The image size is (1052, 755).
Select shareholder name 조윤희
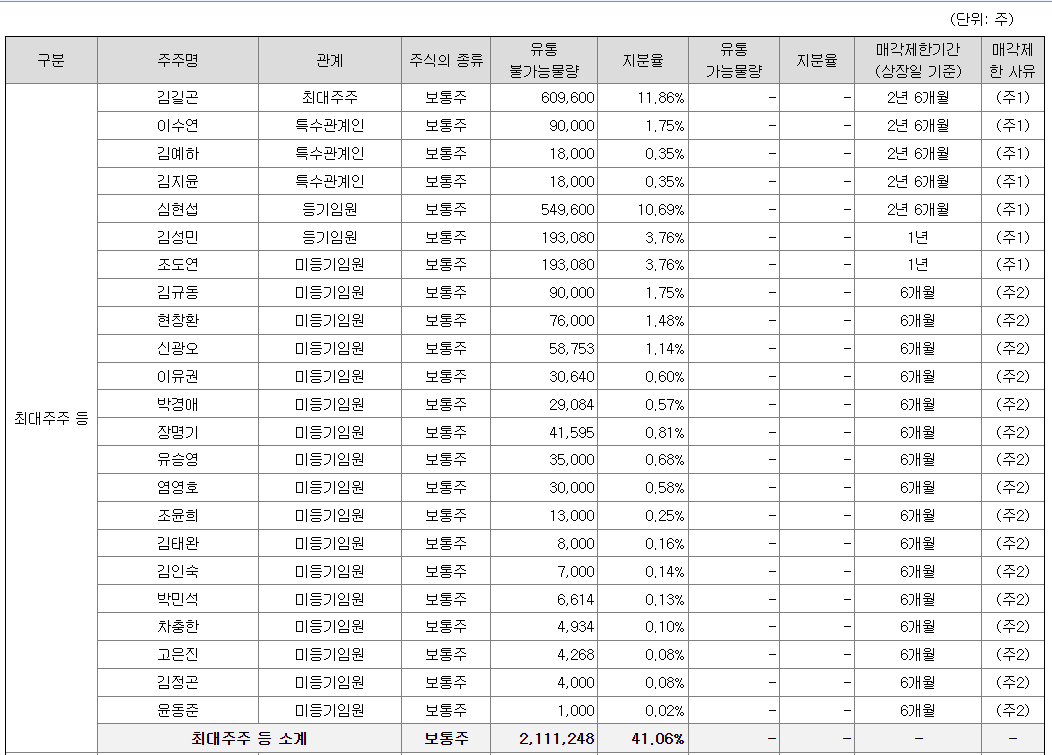tap(178, 516)
